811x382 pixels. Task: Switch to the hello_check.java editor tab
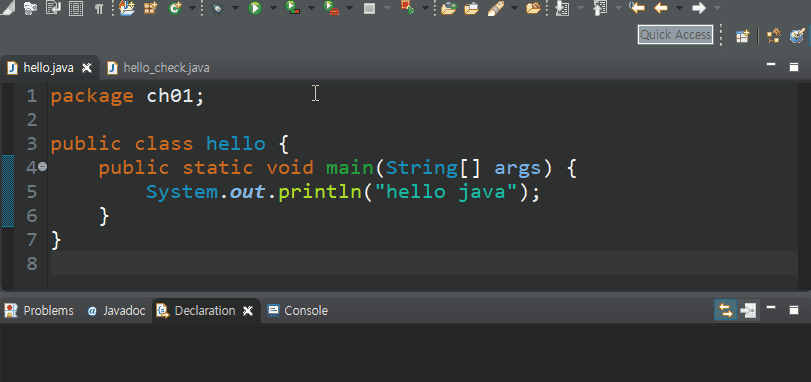coord(158,68)
